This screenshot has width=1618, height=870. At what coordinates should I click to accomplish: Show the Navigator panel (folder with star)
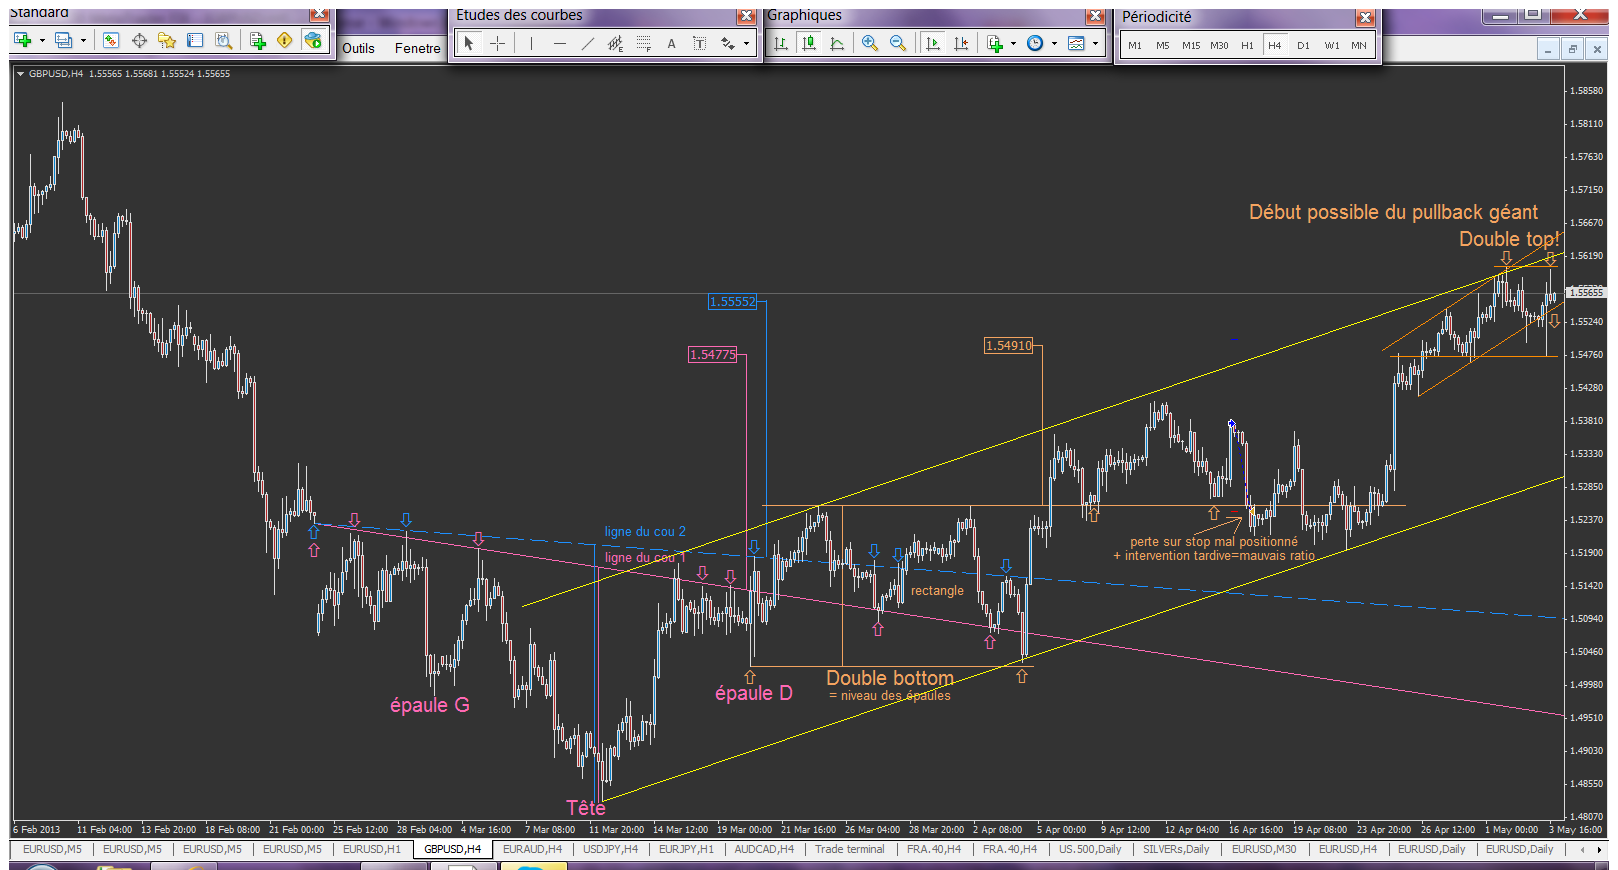point(167,40)
